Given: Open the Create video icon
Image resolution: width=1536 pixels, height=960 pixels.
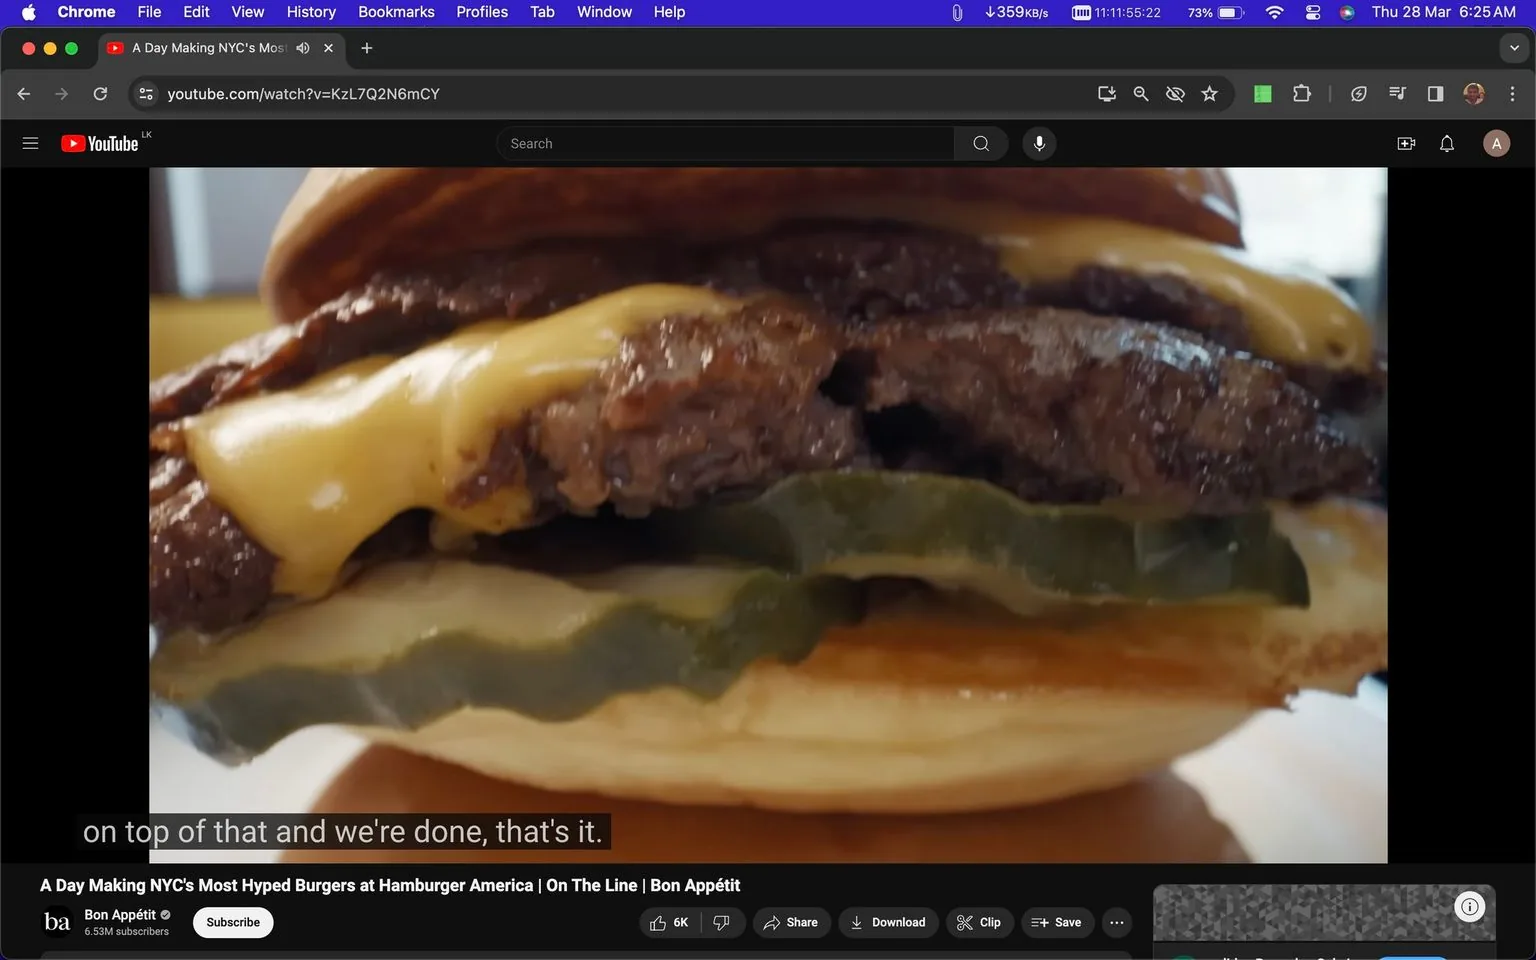Looking at the screenshot, I should (x=1406, y=143).
